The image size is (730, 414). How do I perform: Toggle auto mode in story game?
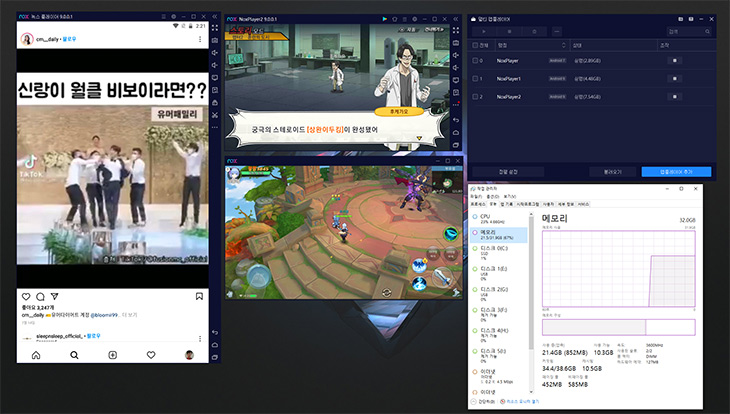(x=409, y=29)
